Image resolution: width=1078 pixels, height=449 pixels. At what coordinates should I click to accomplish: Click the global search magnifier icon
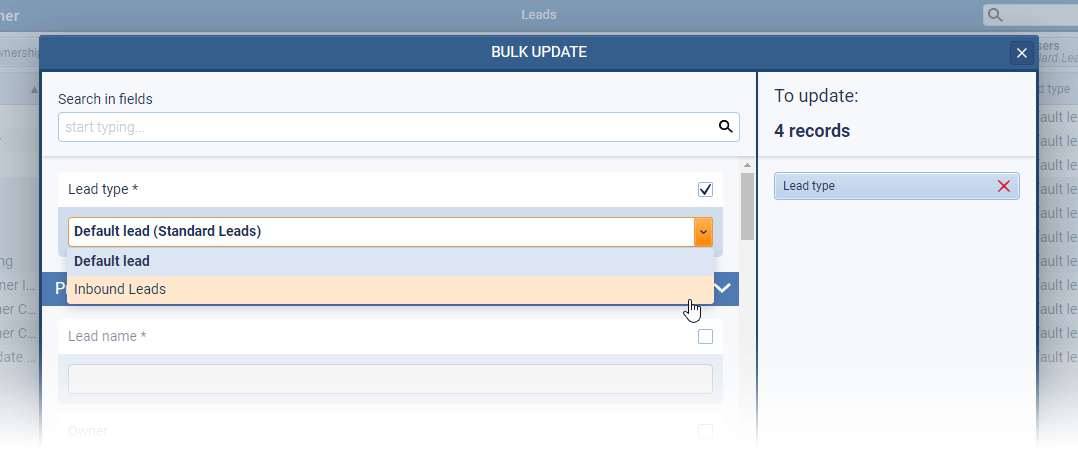995,15
